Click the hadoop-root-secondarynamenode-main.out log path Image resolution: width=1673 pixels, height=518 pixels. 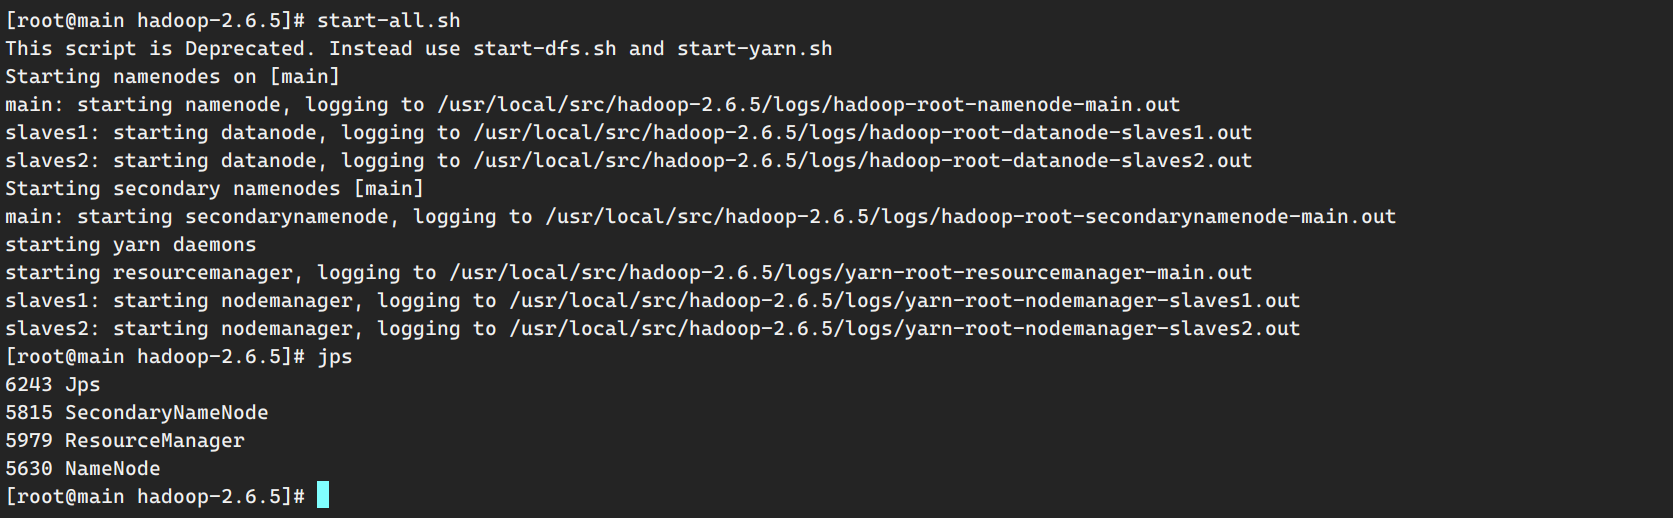[970, 216]
